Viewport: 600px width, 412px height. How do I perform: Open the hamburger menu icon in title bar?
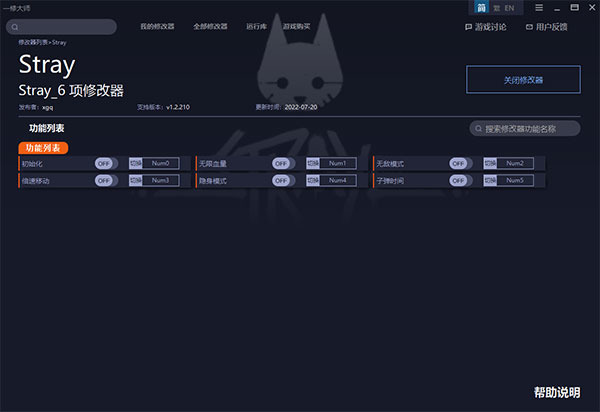(539, 8)
